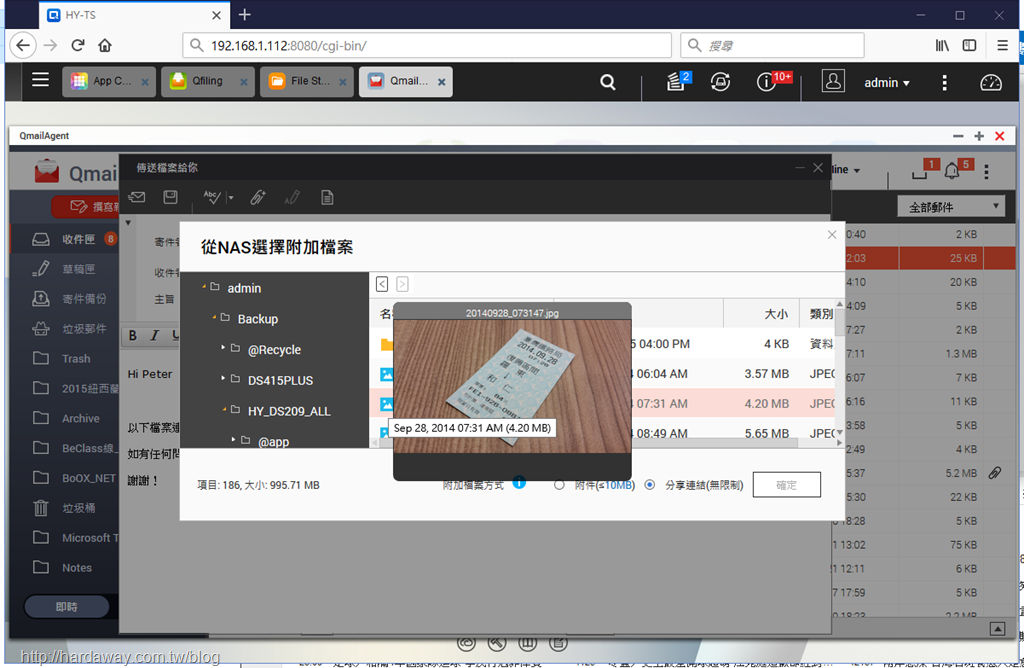
Task: Open the QTS more options dots
Action: click(x=944, y=82)
